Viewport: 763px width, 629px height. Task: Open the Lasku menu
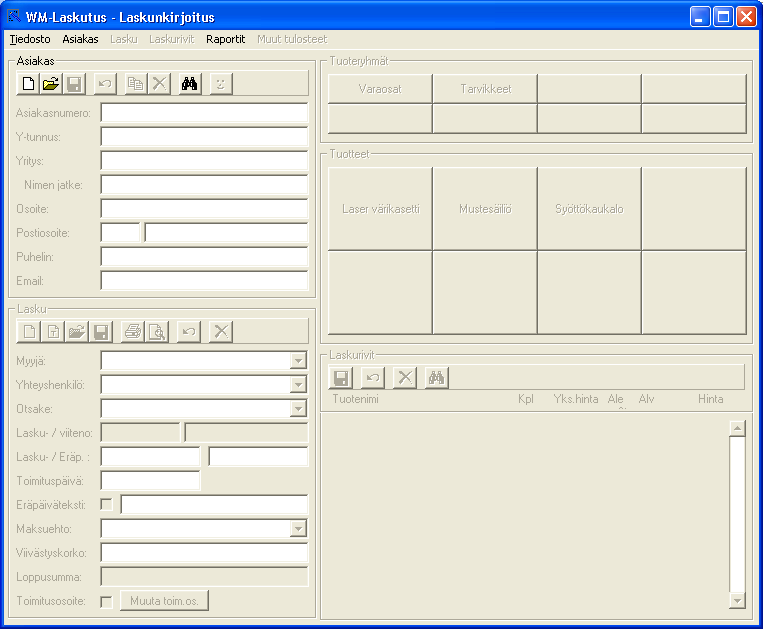[x=124, y=39]
